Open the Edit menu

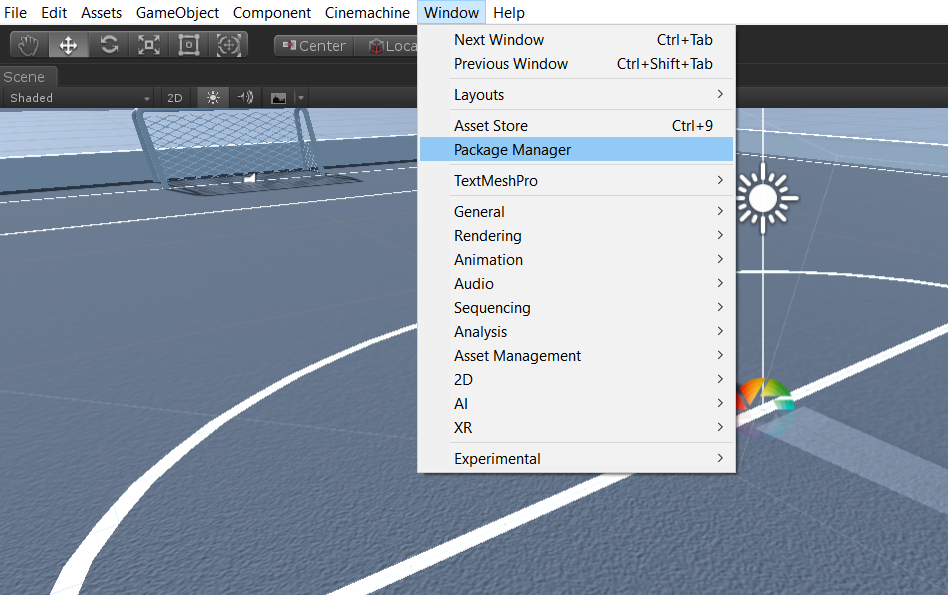54,13
